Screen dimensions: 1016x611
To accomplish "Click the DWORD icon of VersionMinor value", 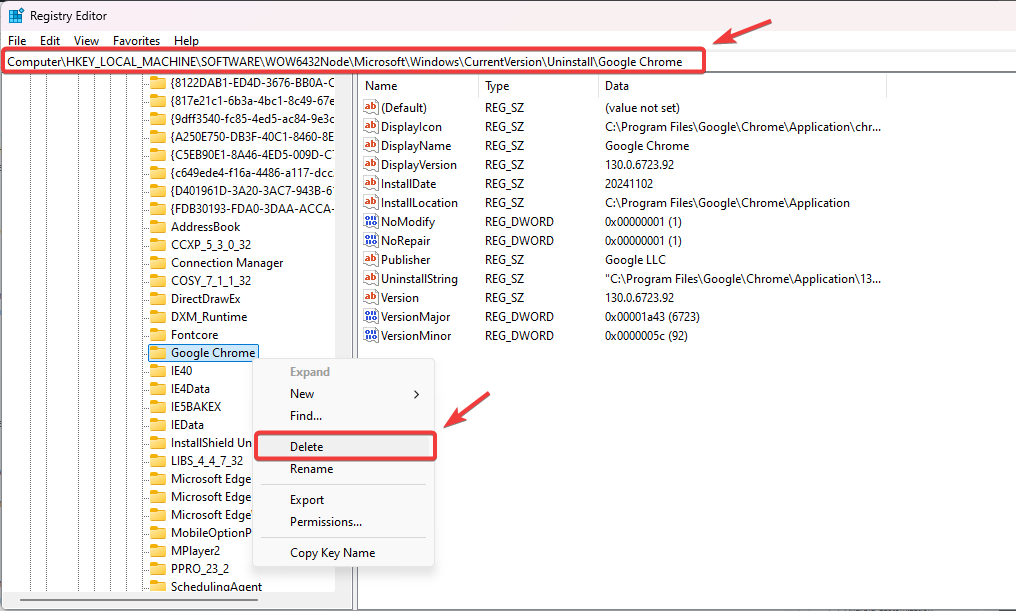I will point(371,335).
